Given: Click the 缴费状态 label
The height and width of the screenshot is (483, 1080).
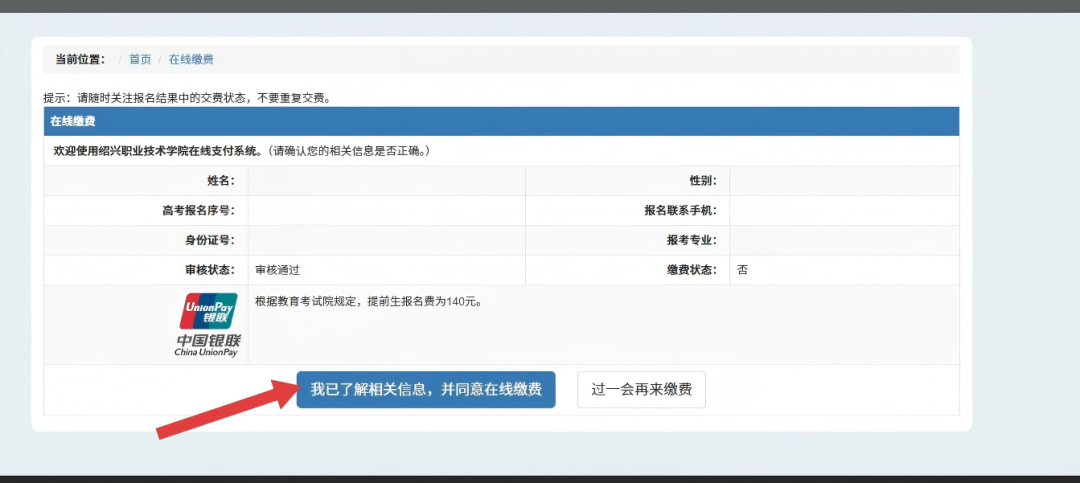Looking at the screenshot, I should coord(691,270).
